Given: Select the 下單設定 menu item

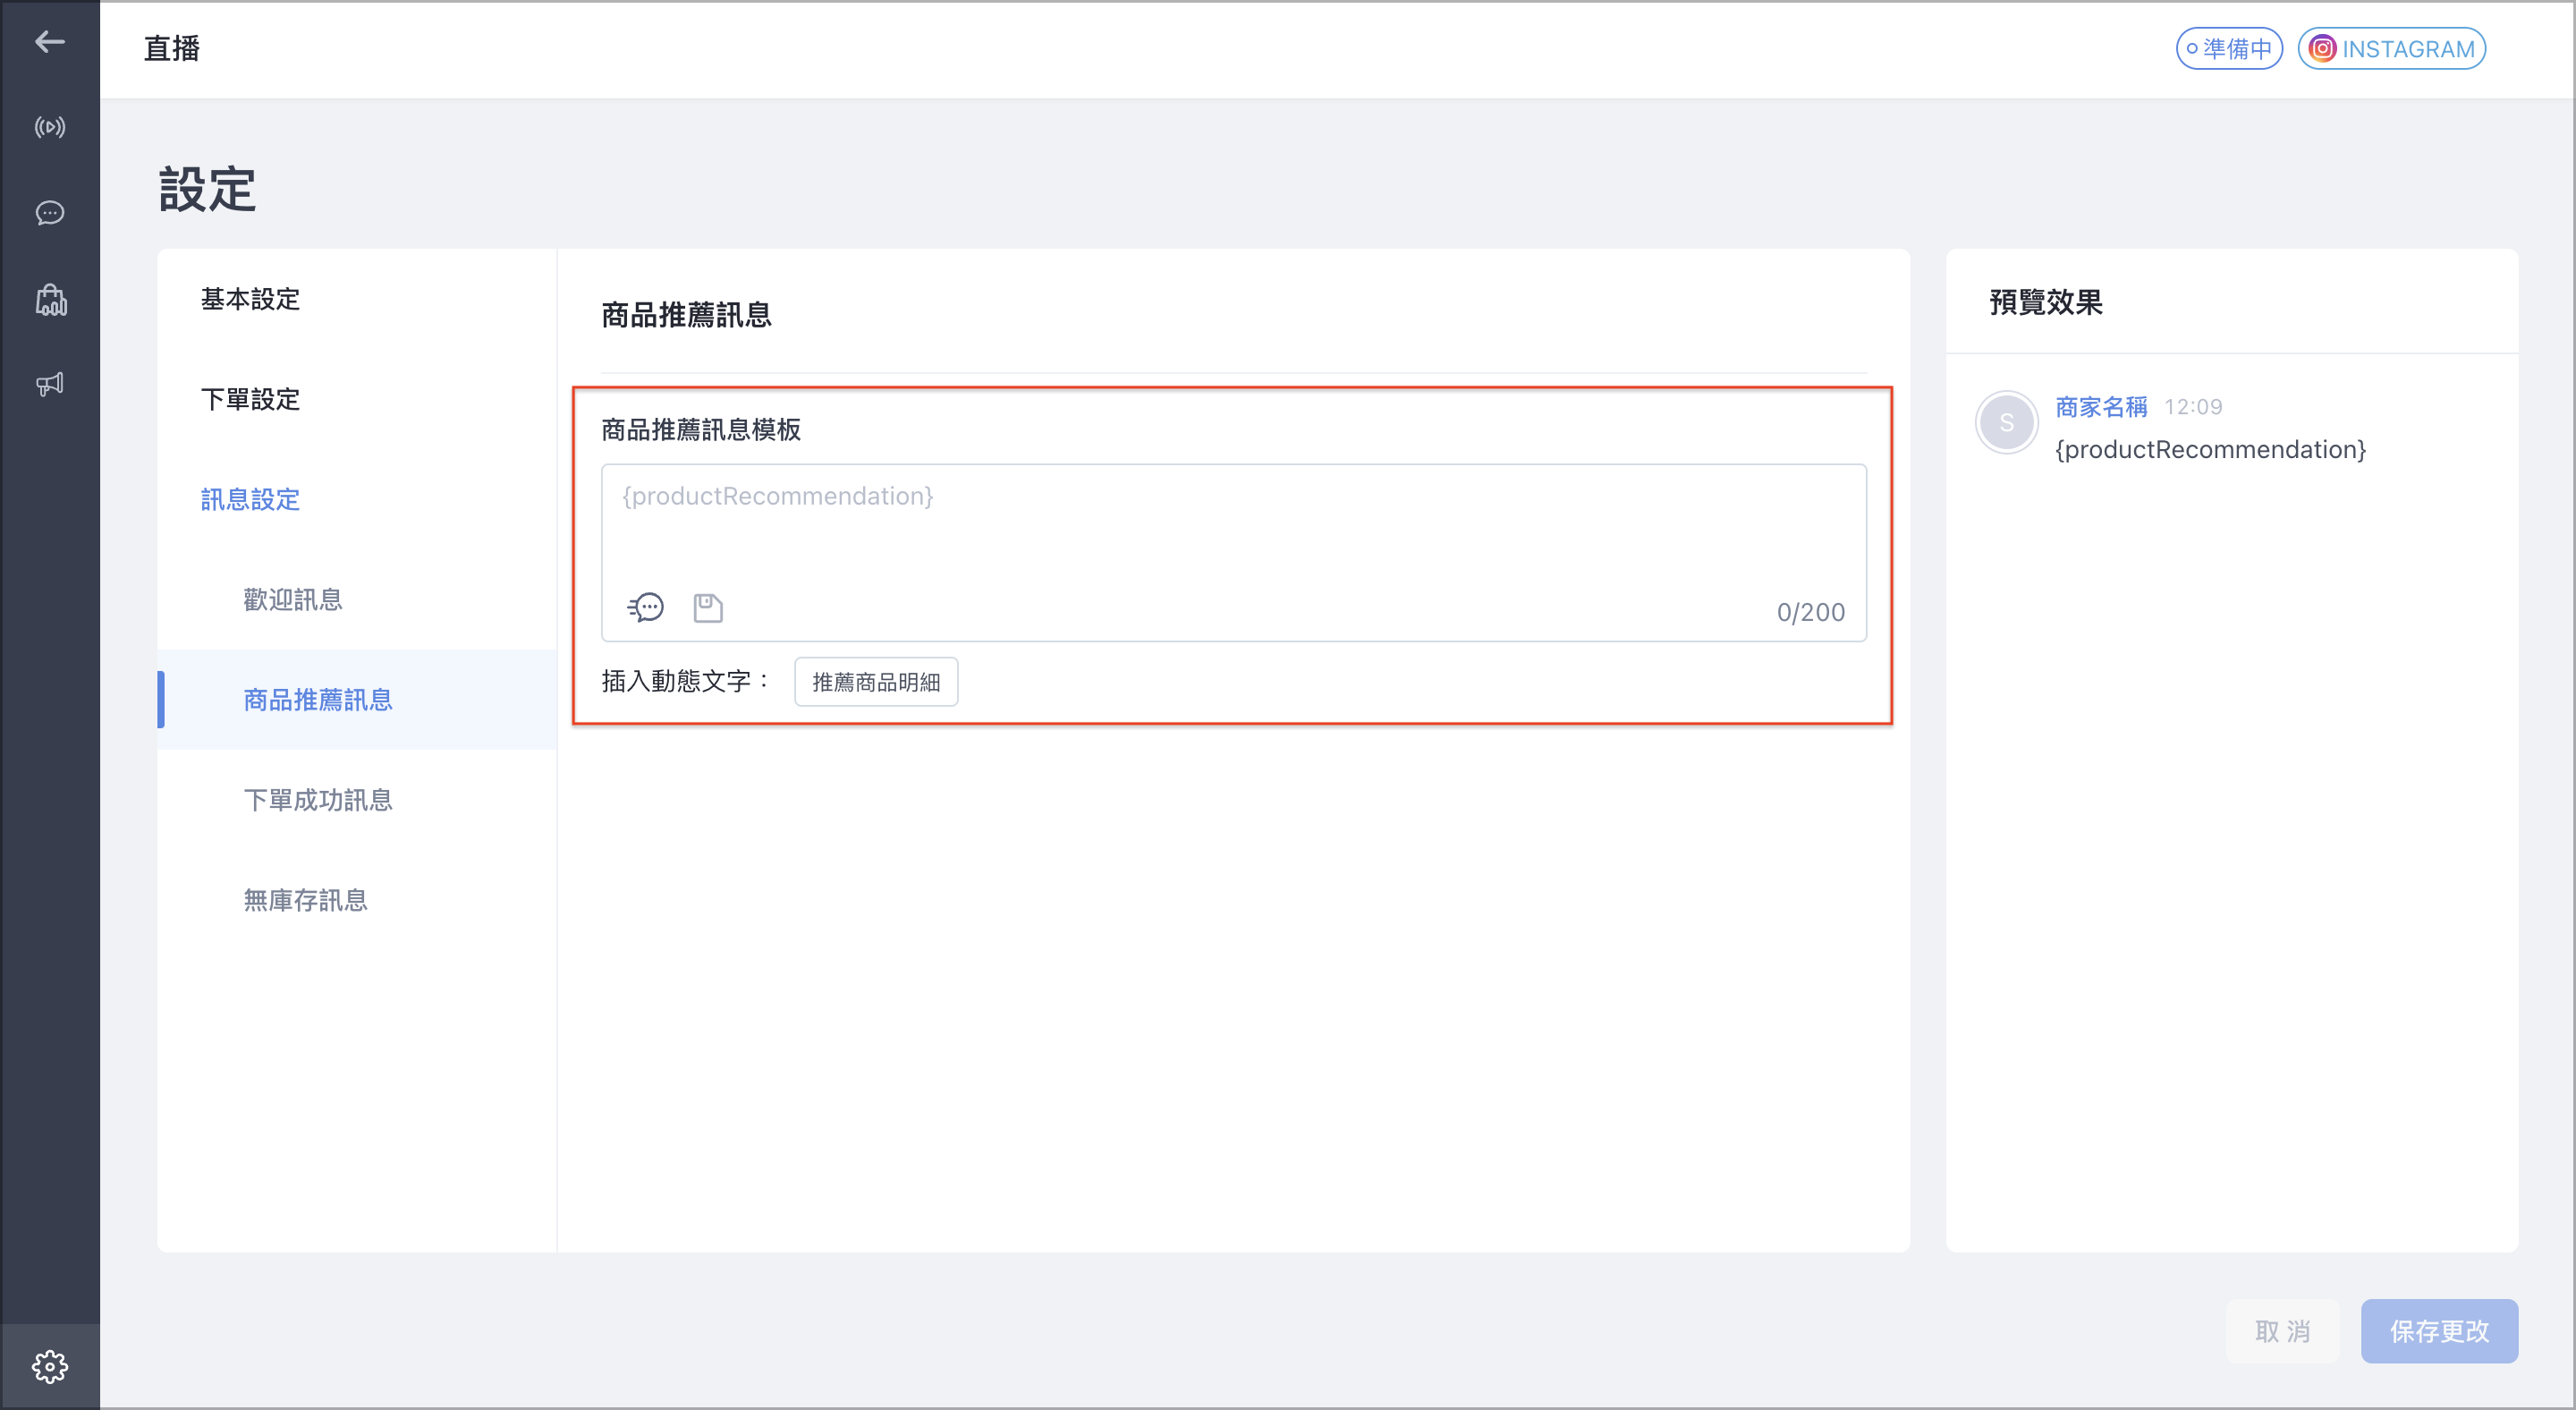Looking at the screenshot, I should (250, 399).
